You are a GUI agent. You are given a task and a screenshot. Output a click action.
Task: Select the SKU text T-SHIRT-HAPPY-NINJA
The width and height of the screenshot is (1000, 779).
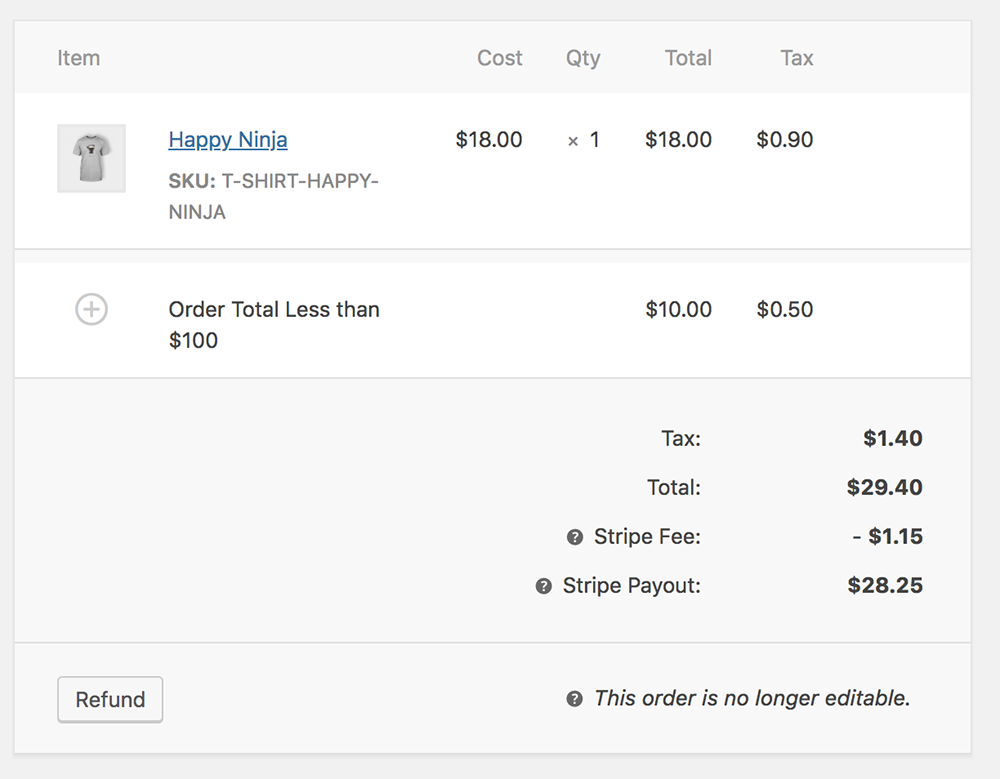click(273, 196)
